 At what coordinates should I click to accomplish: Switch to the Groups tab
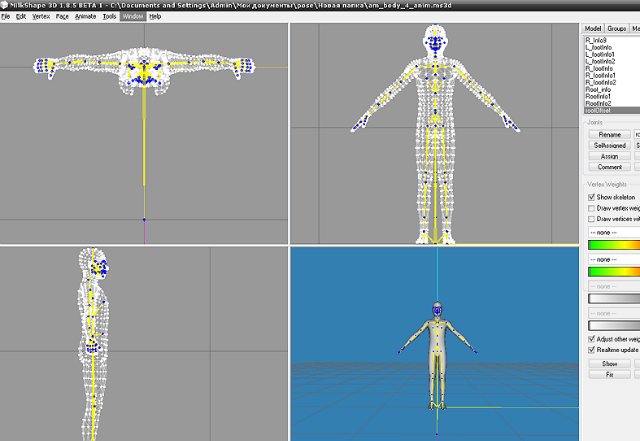(x=617, y=29)
